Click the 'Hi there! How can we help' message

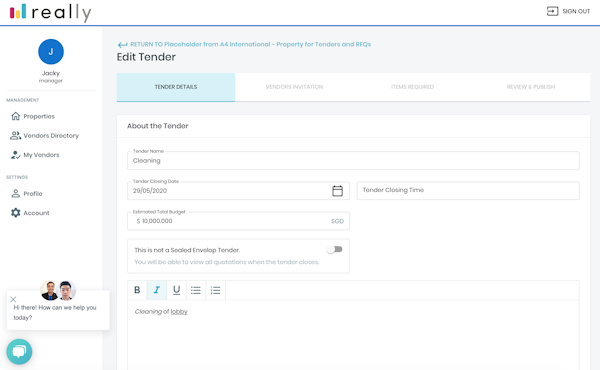(x=55, y=313)
